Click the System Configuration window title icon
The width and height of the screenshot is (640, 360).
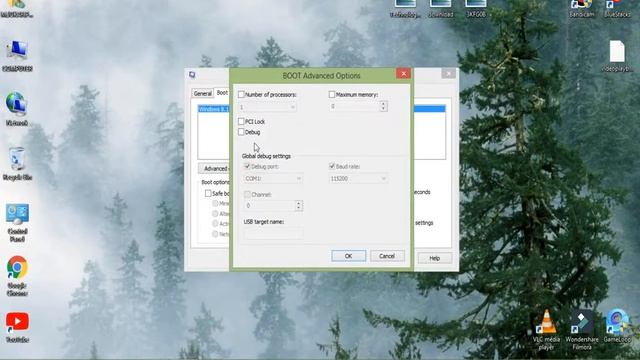coord(192,75)
